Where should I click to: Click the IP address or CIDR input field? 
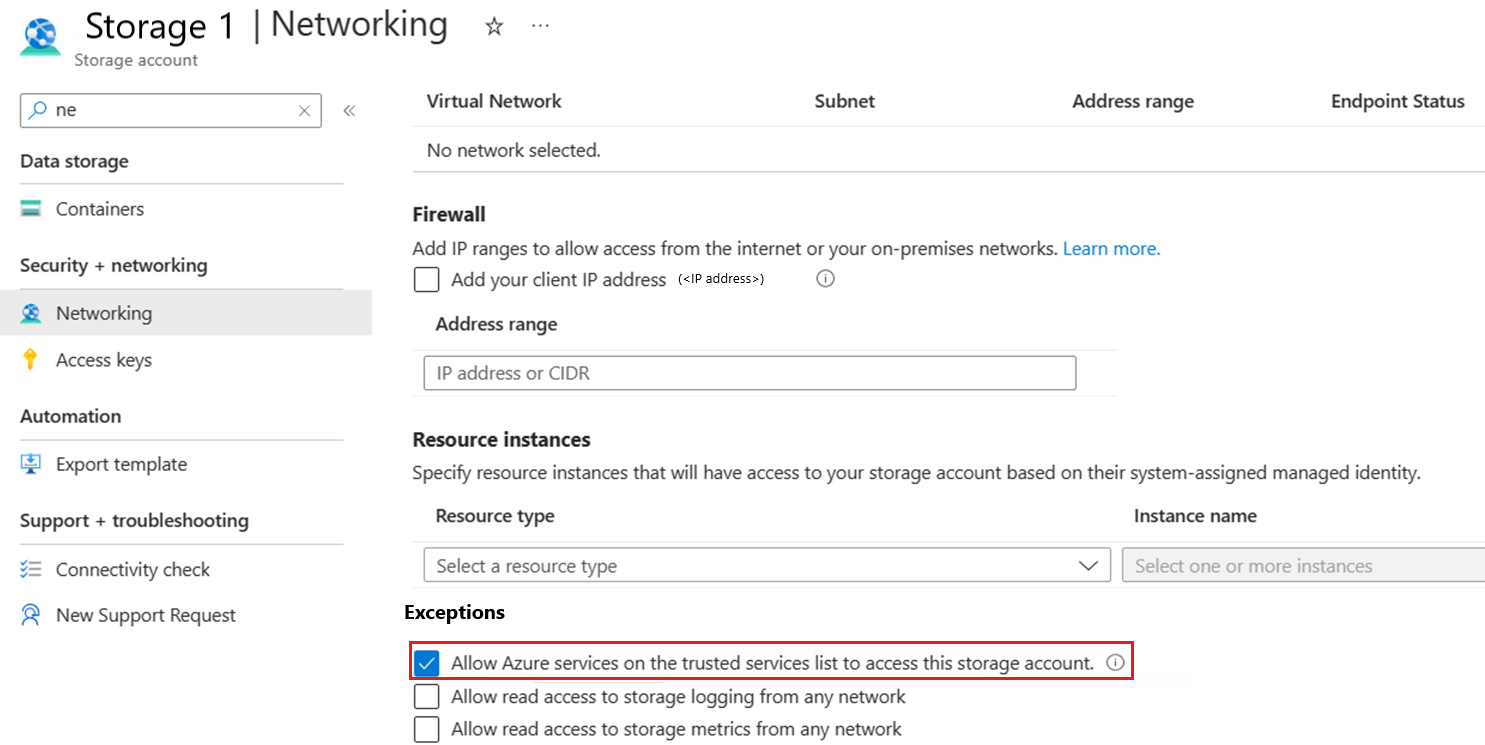click(x=749, y=373)
